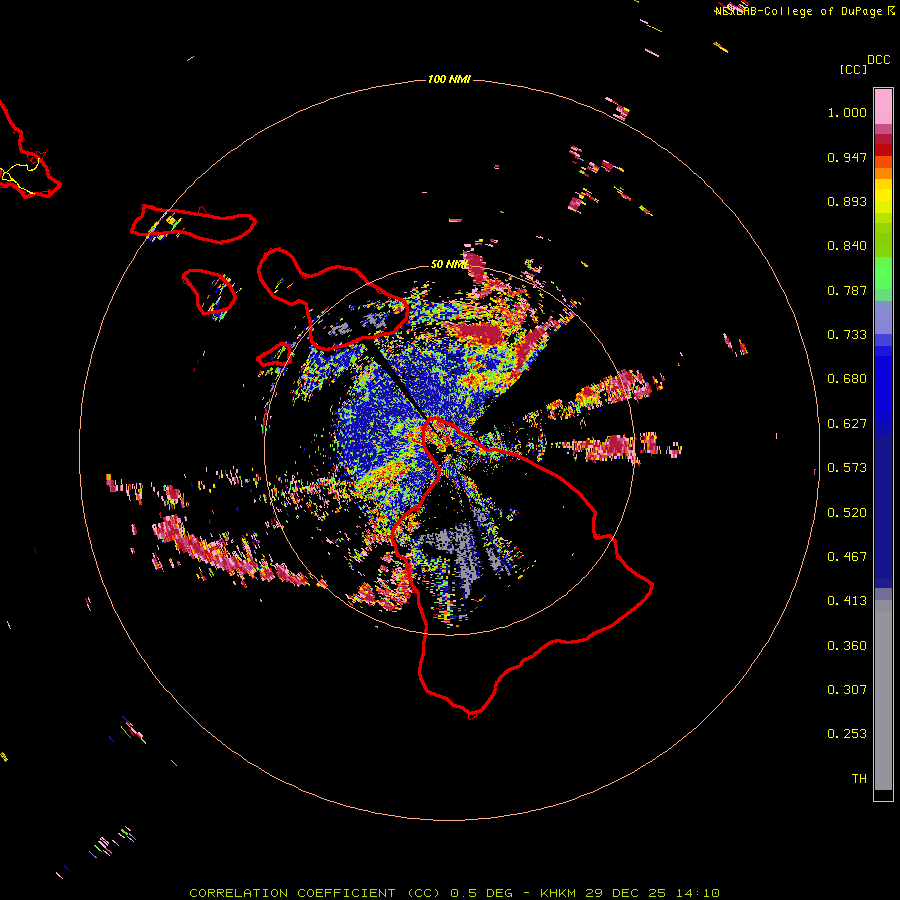Pick the light pink band of the color scale
900x900 pixels.
883,107
